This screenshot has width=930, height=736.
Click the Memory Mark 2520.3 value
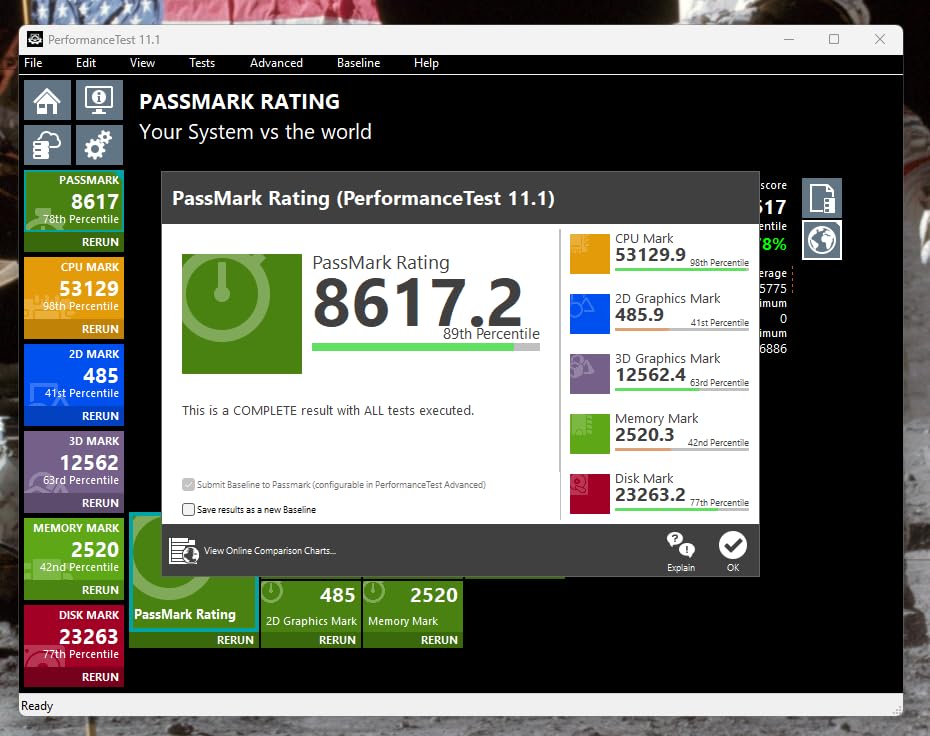tap(644, 435)
